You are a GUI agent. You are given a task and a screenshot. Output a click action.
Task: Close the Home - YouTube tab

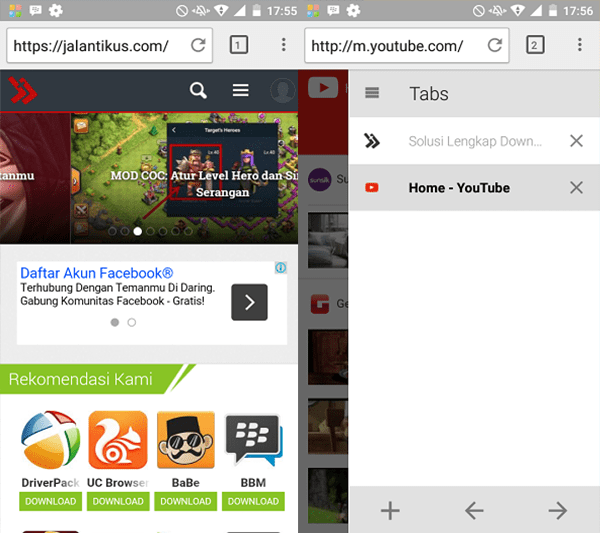point(576,187)
